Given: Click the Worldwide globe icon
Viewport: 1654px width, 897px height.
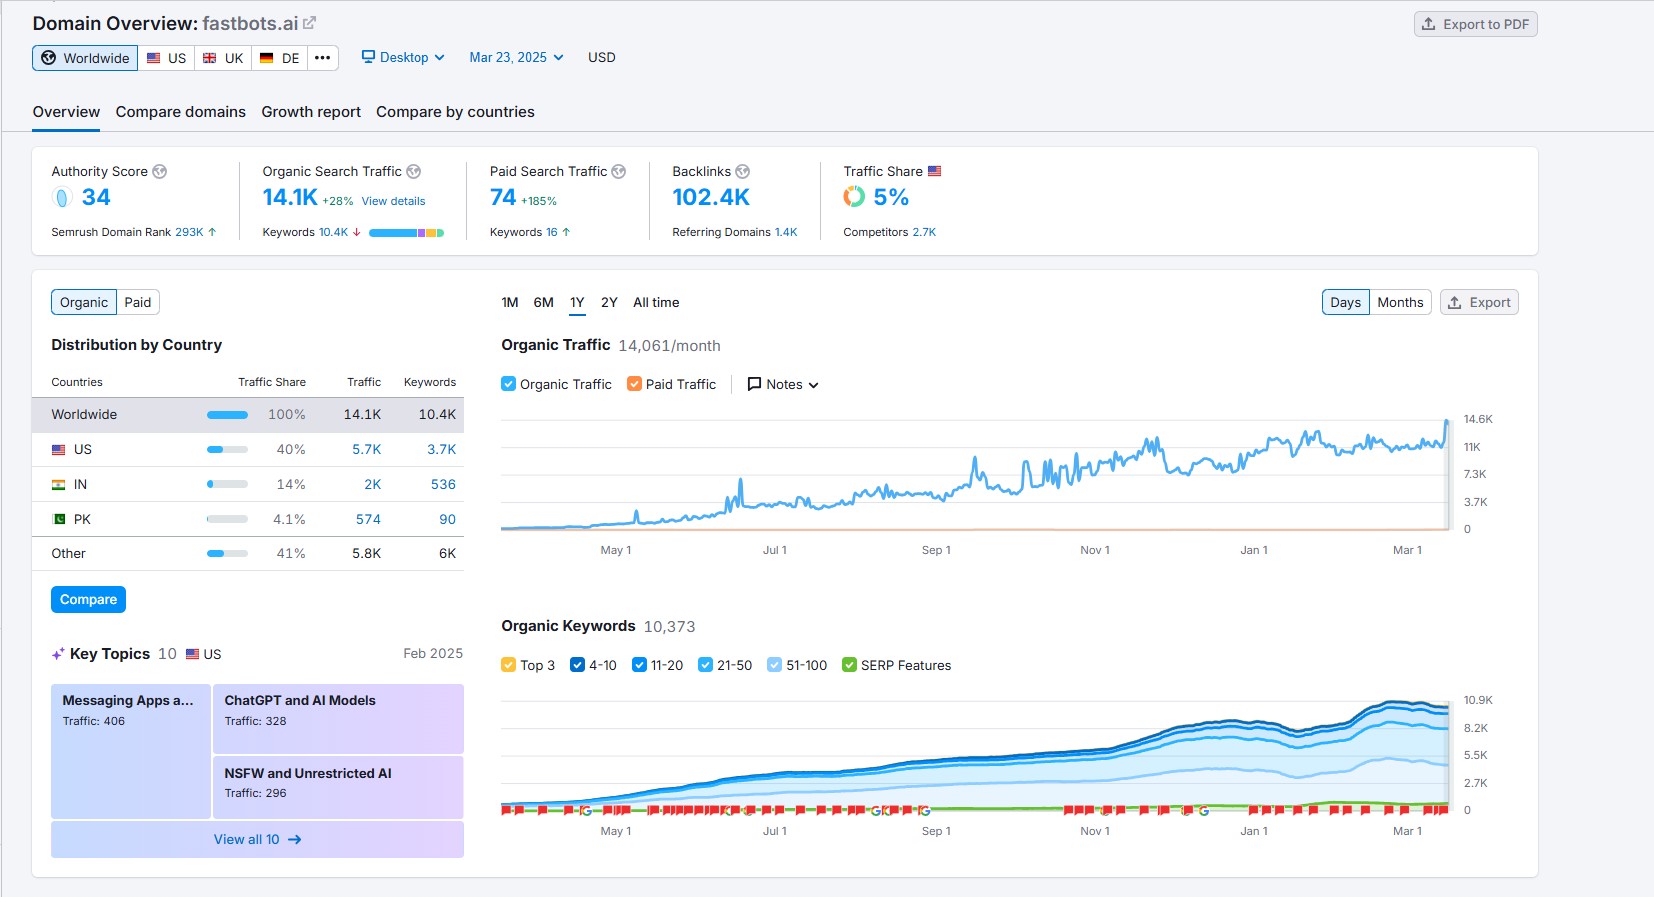Looking at the screenshot, I should pos(48,58).
